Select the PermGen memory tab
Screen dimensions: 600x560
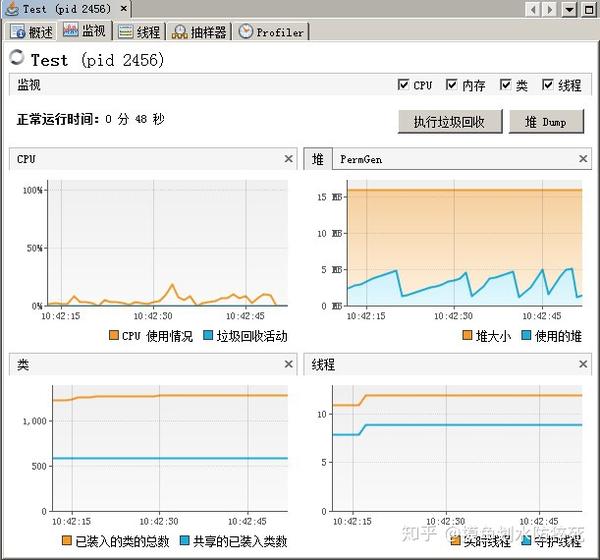pyautogui.click(x=361, y=159)
